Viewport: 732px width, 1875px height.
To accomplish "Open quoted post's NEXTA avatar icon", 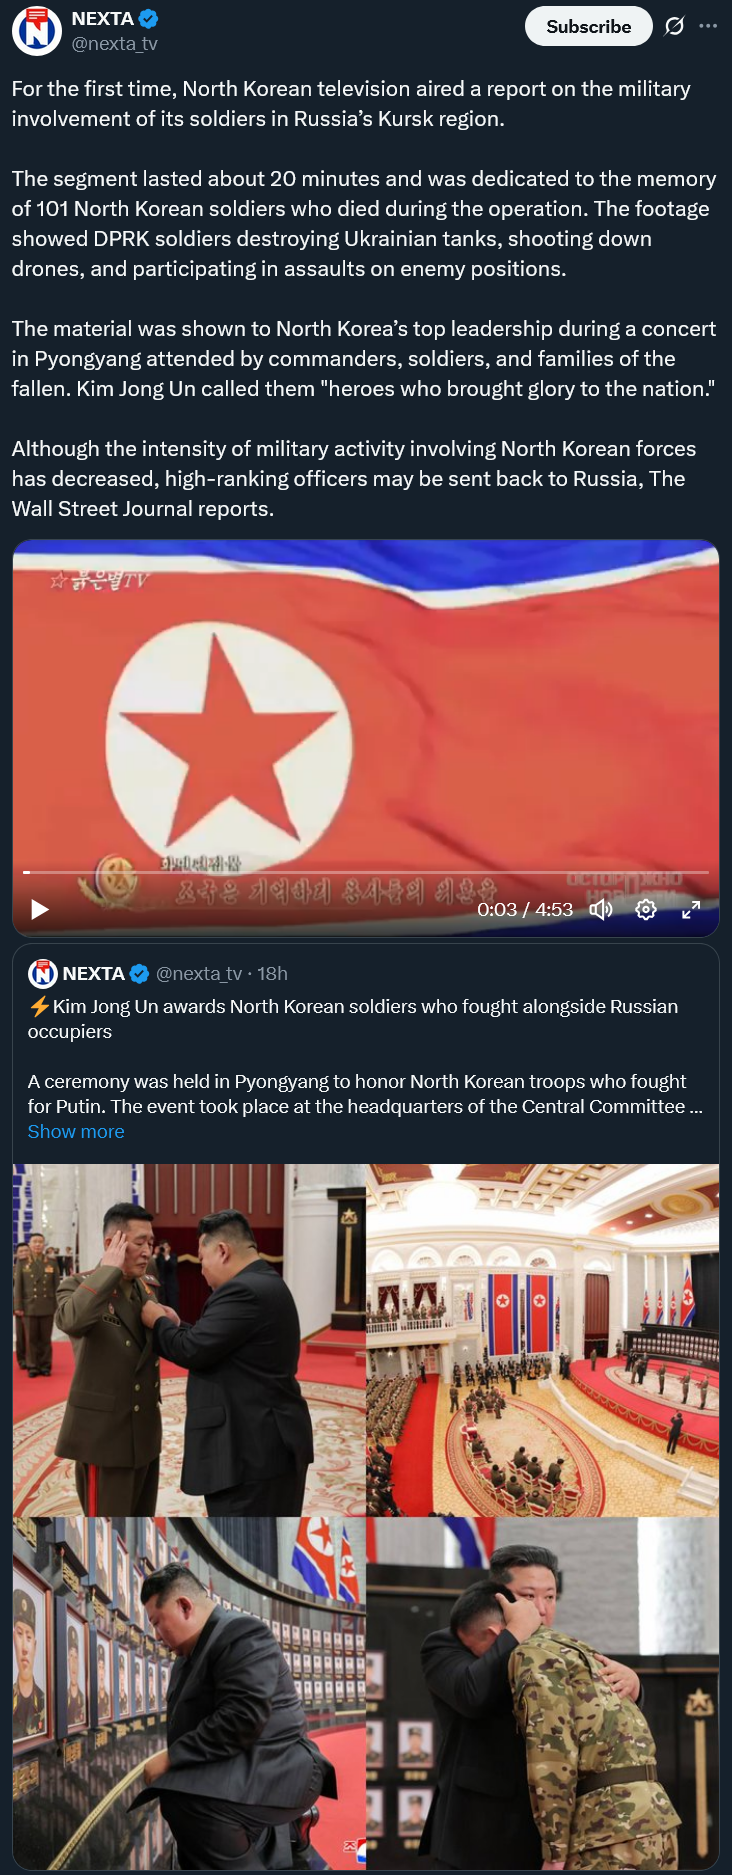I will coord(42,973).
